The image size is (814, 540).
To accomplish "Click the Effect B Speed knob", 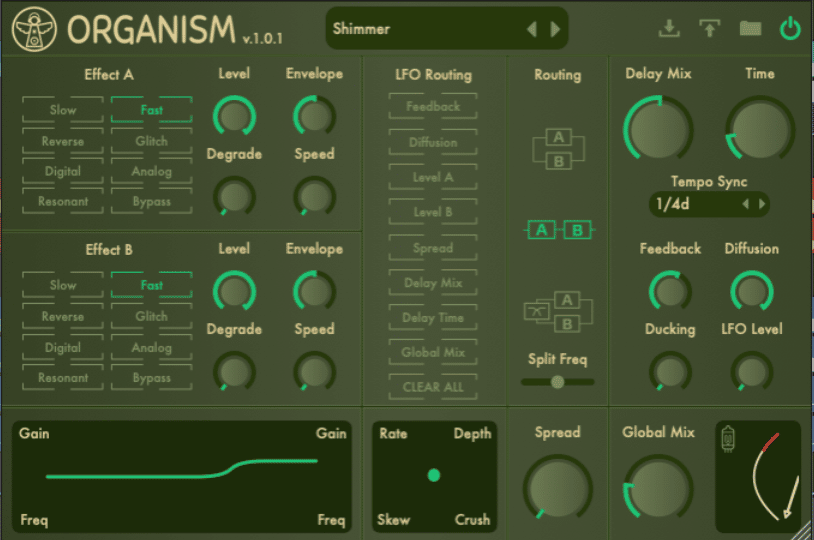I will point(314,371).
